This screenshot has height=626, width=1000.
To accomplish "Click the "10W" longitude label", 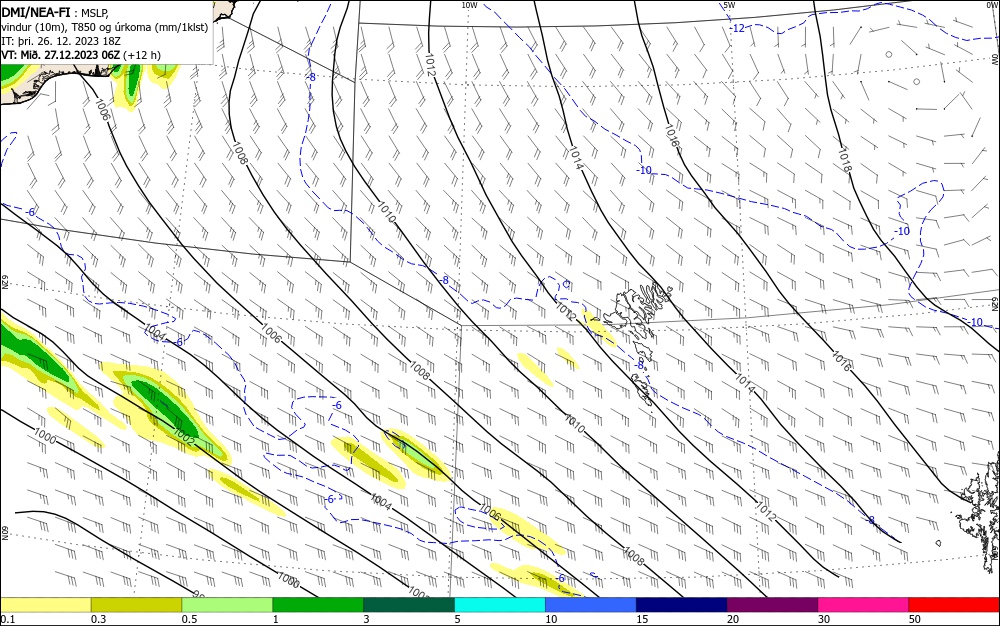I will click(x=469, y=5).
